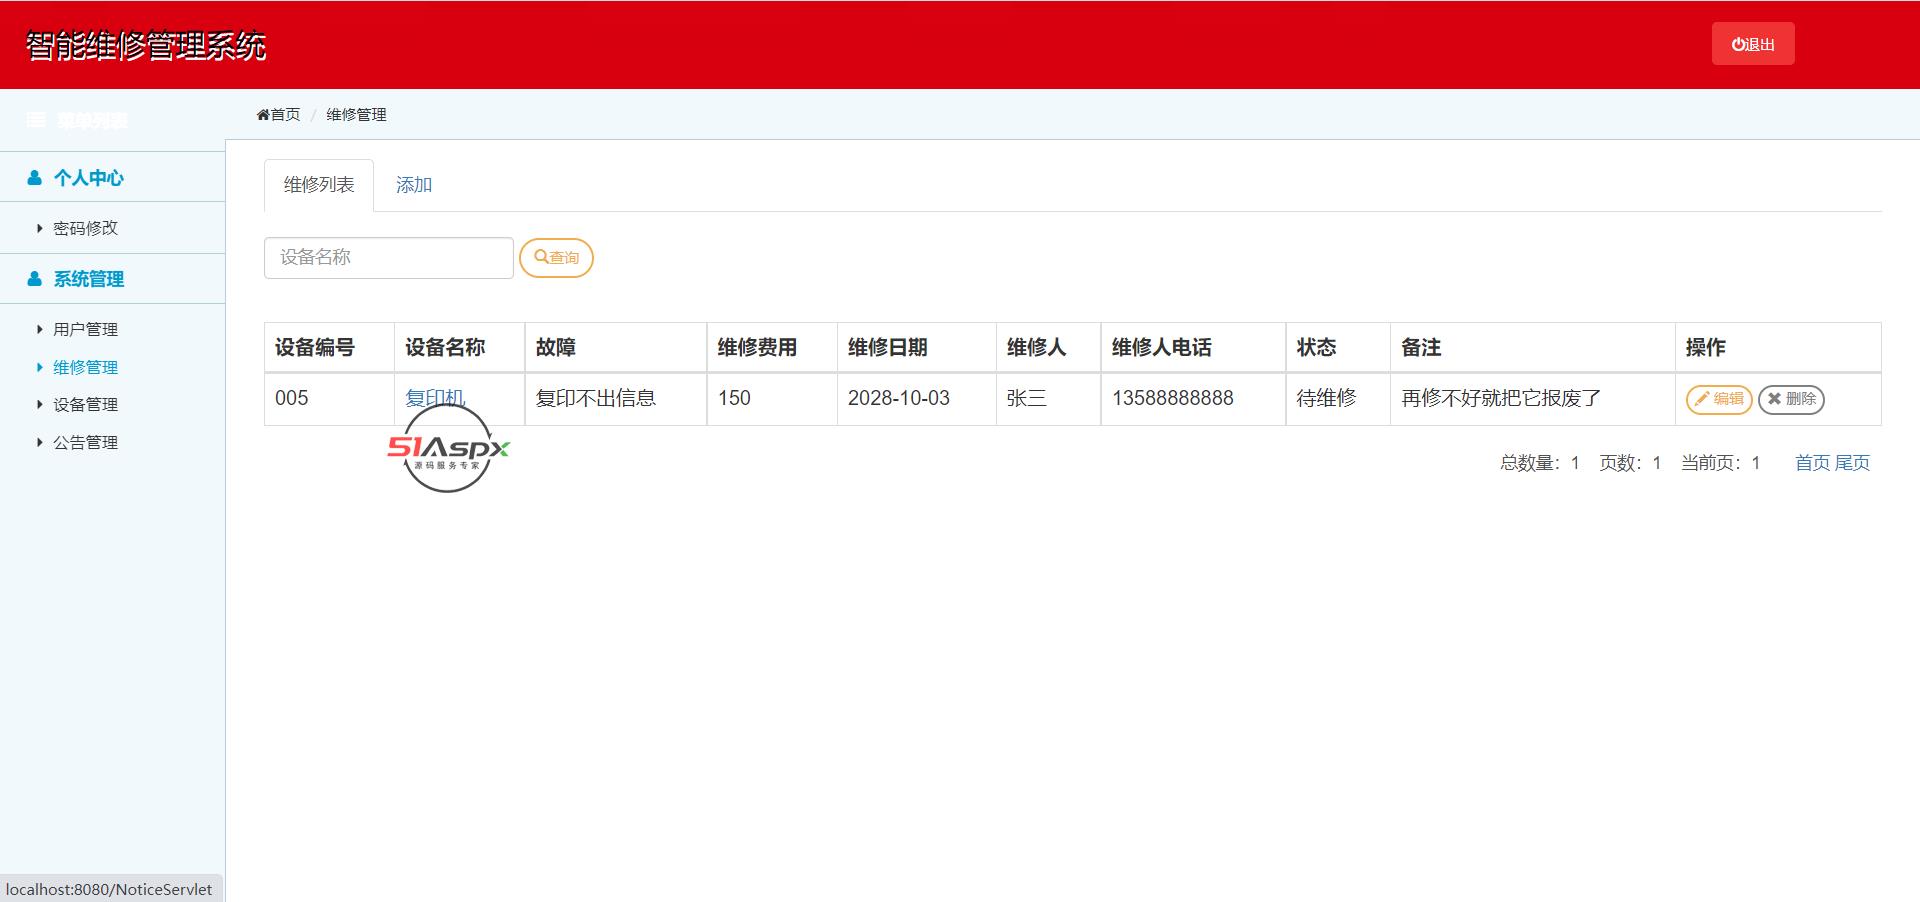This screenshot has width=1920, height=902.
Task: Select the 2028-10-03 date cell
Action: pyautogui.click(x=917, y=399)
